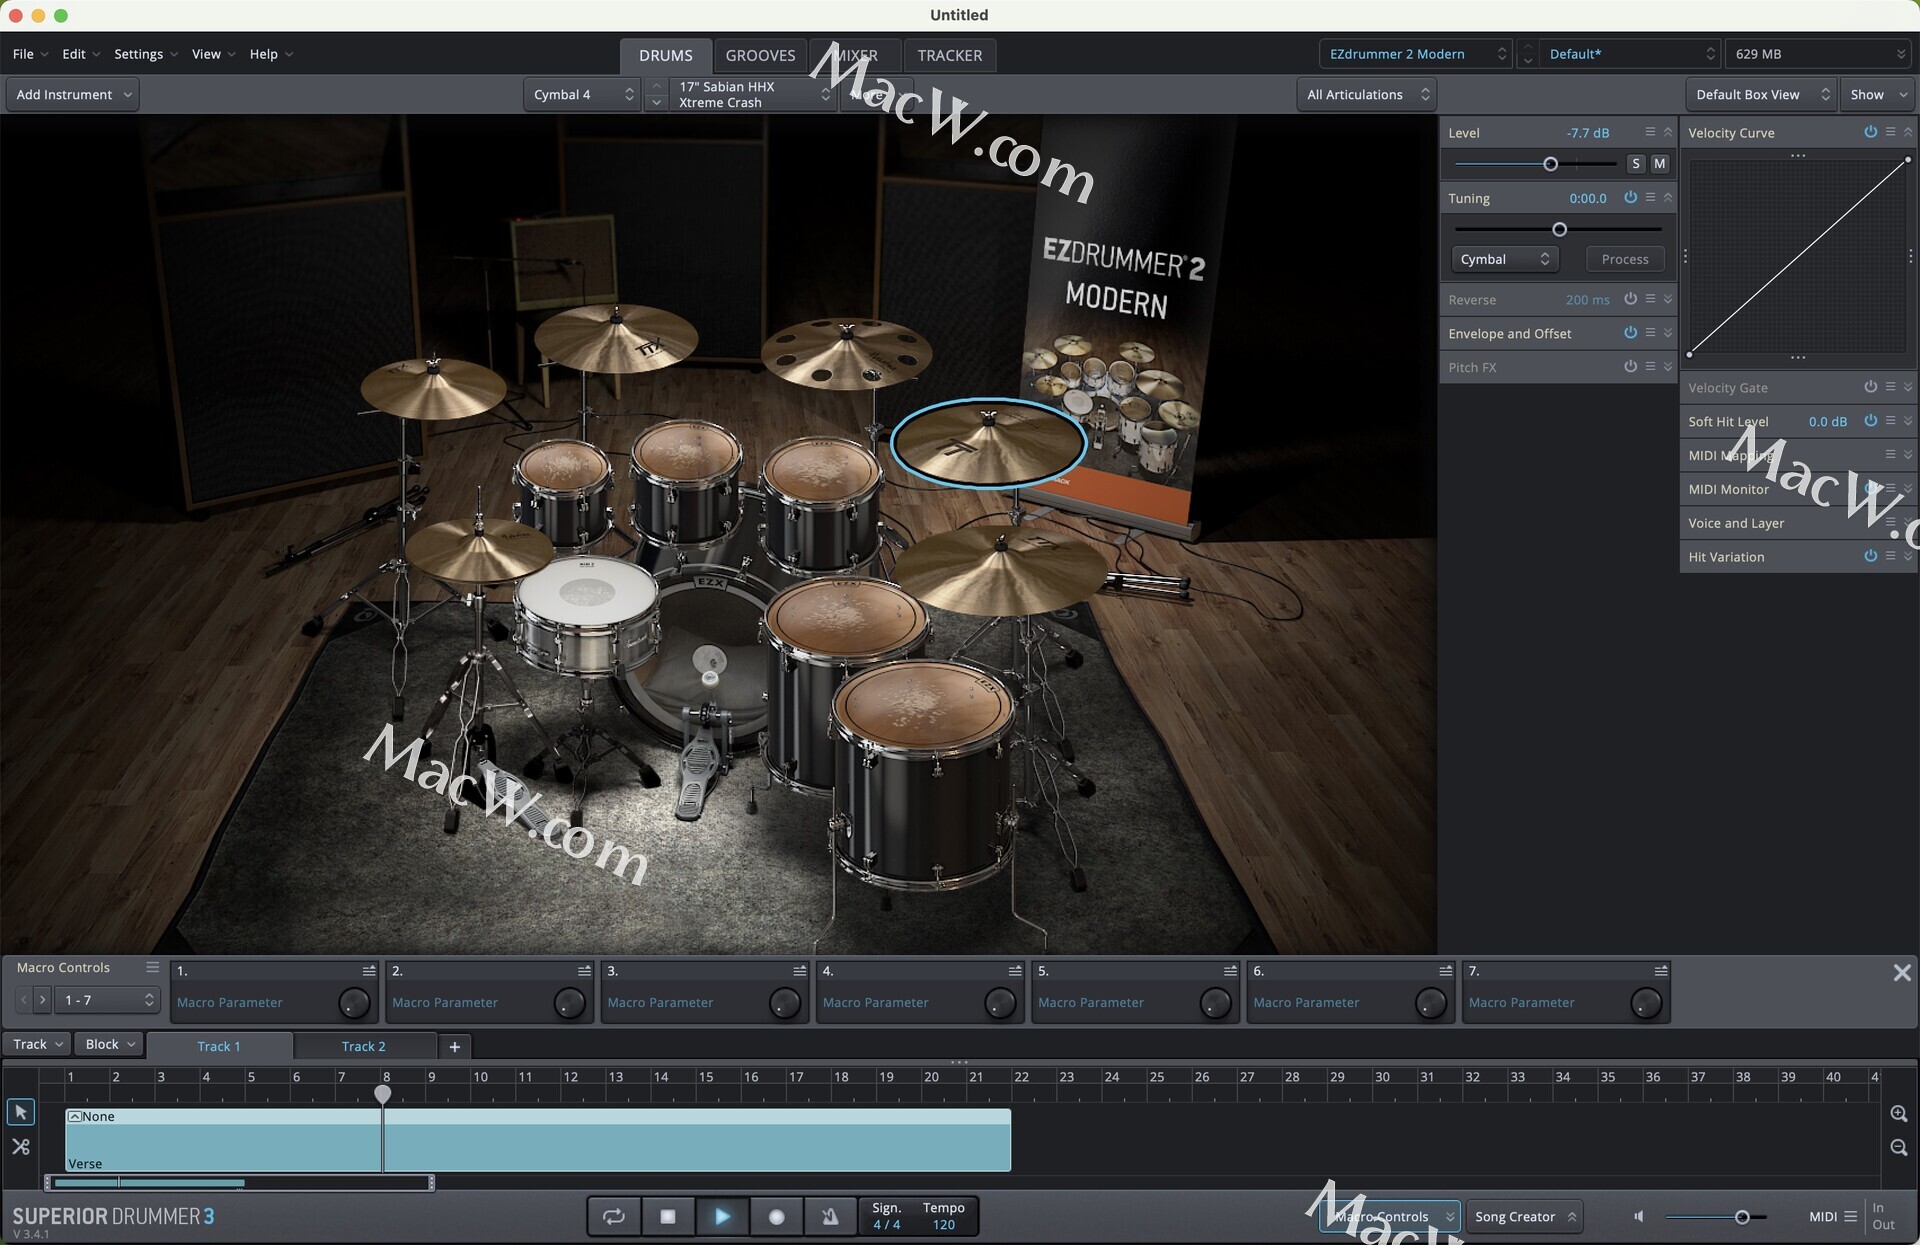This screenshot has height=1245, width=1920.
Task: Switch to the DRUMS tab
Action: click(666, 55)
